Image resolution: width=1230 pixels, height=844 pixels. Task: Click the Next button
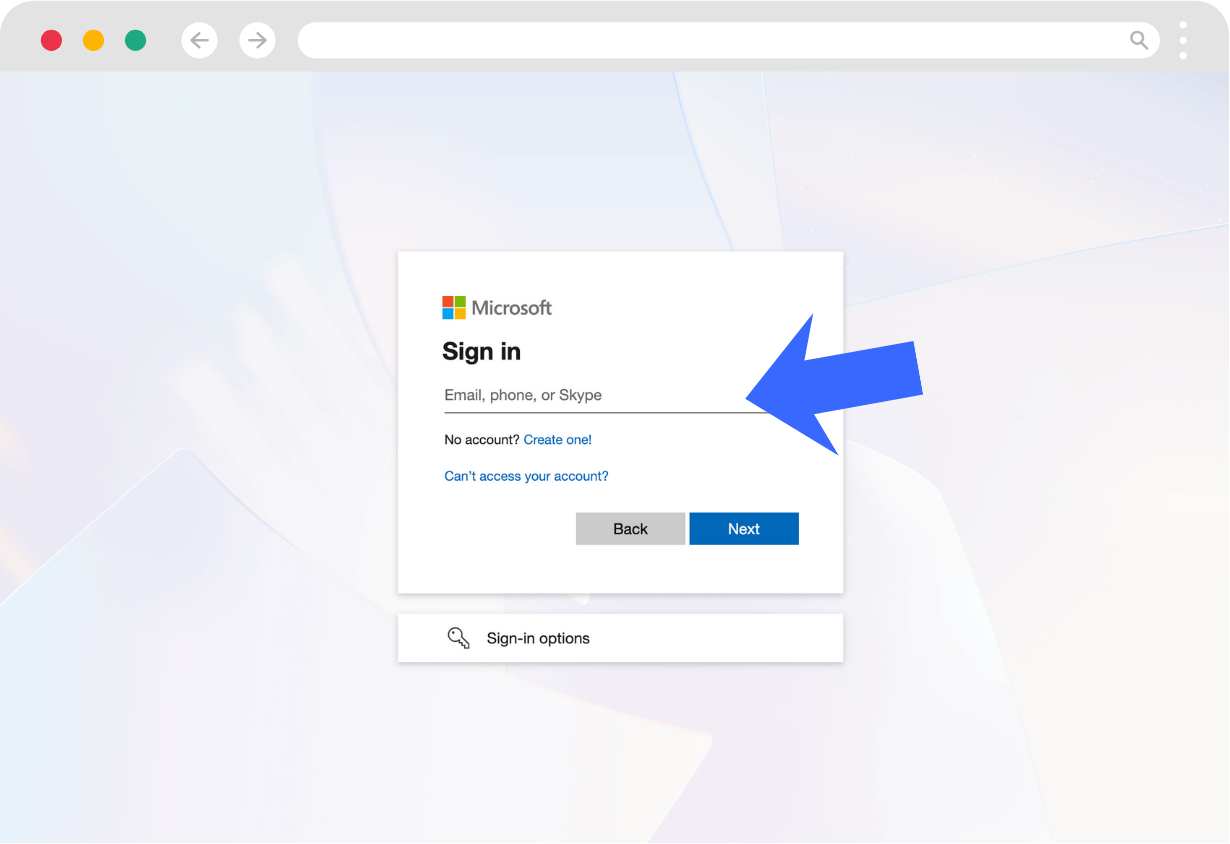click(x=744, y=529)
